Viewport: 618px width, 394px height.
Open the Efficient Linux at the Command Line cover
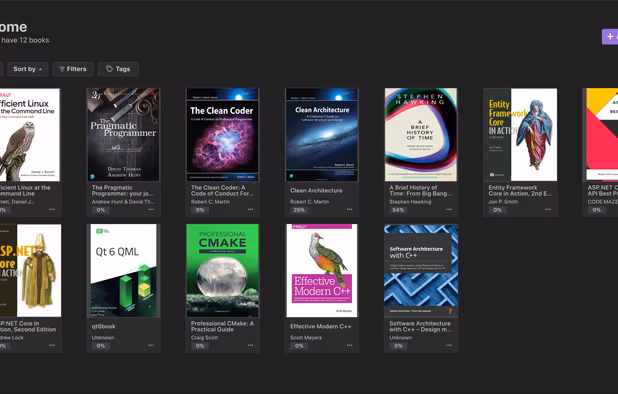point(30,135)
